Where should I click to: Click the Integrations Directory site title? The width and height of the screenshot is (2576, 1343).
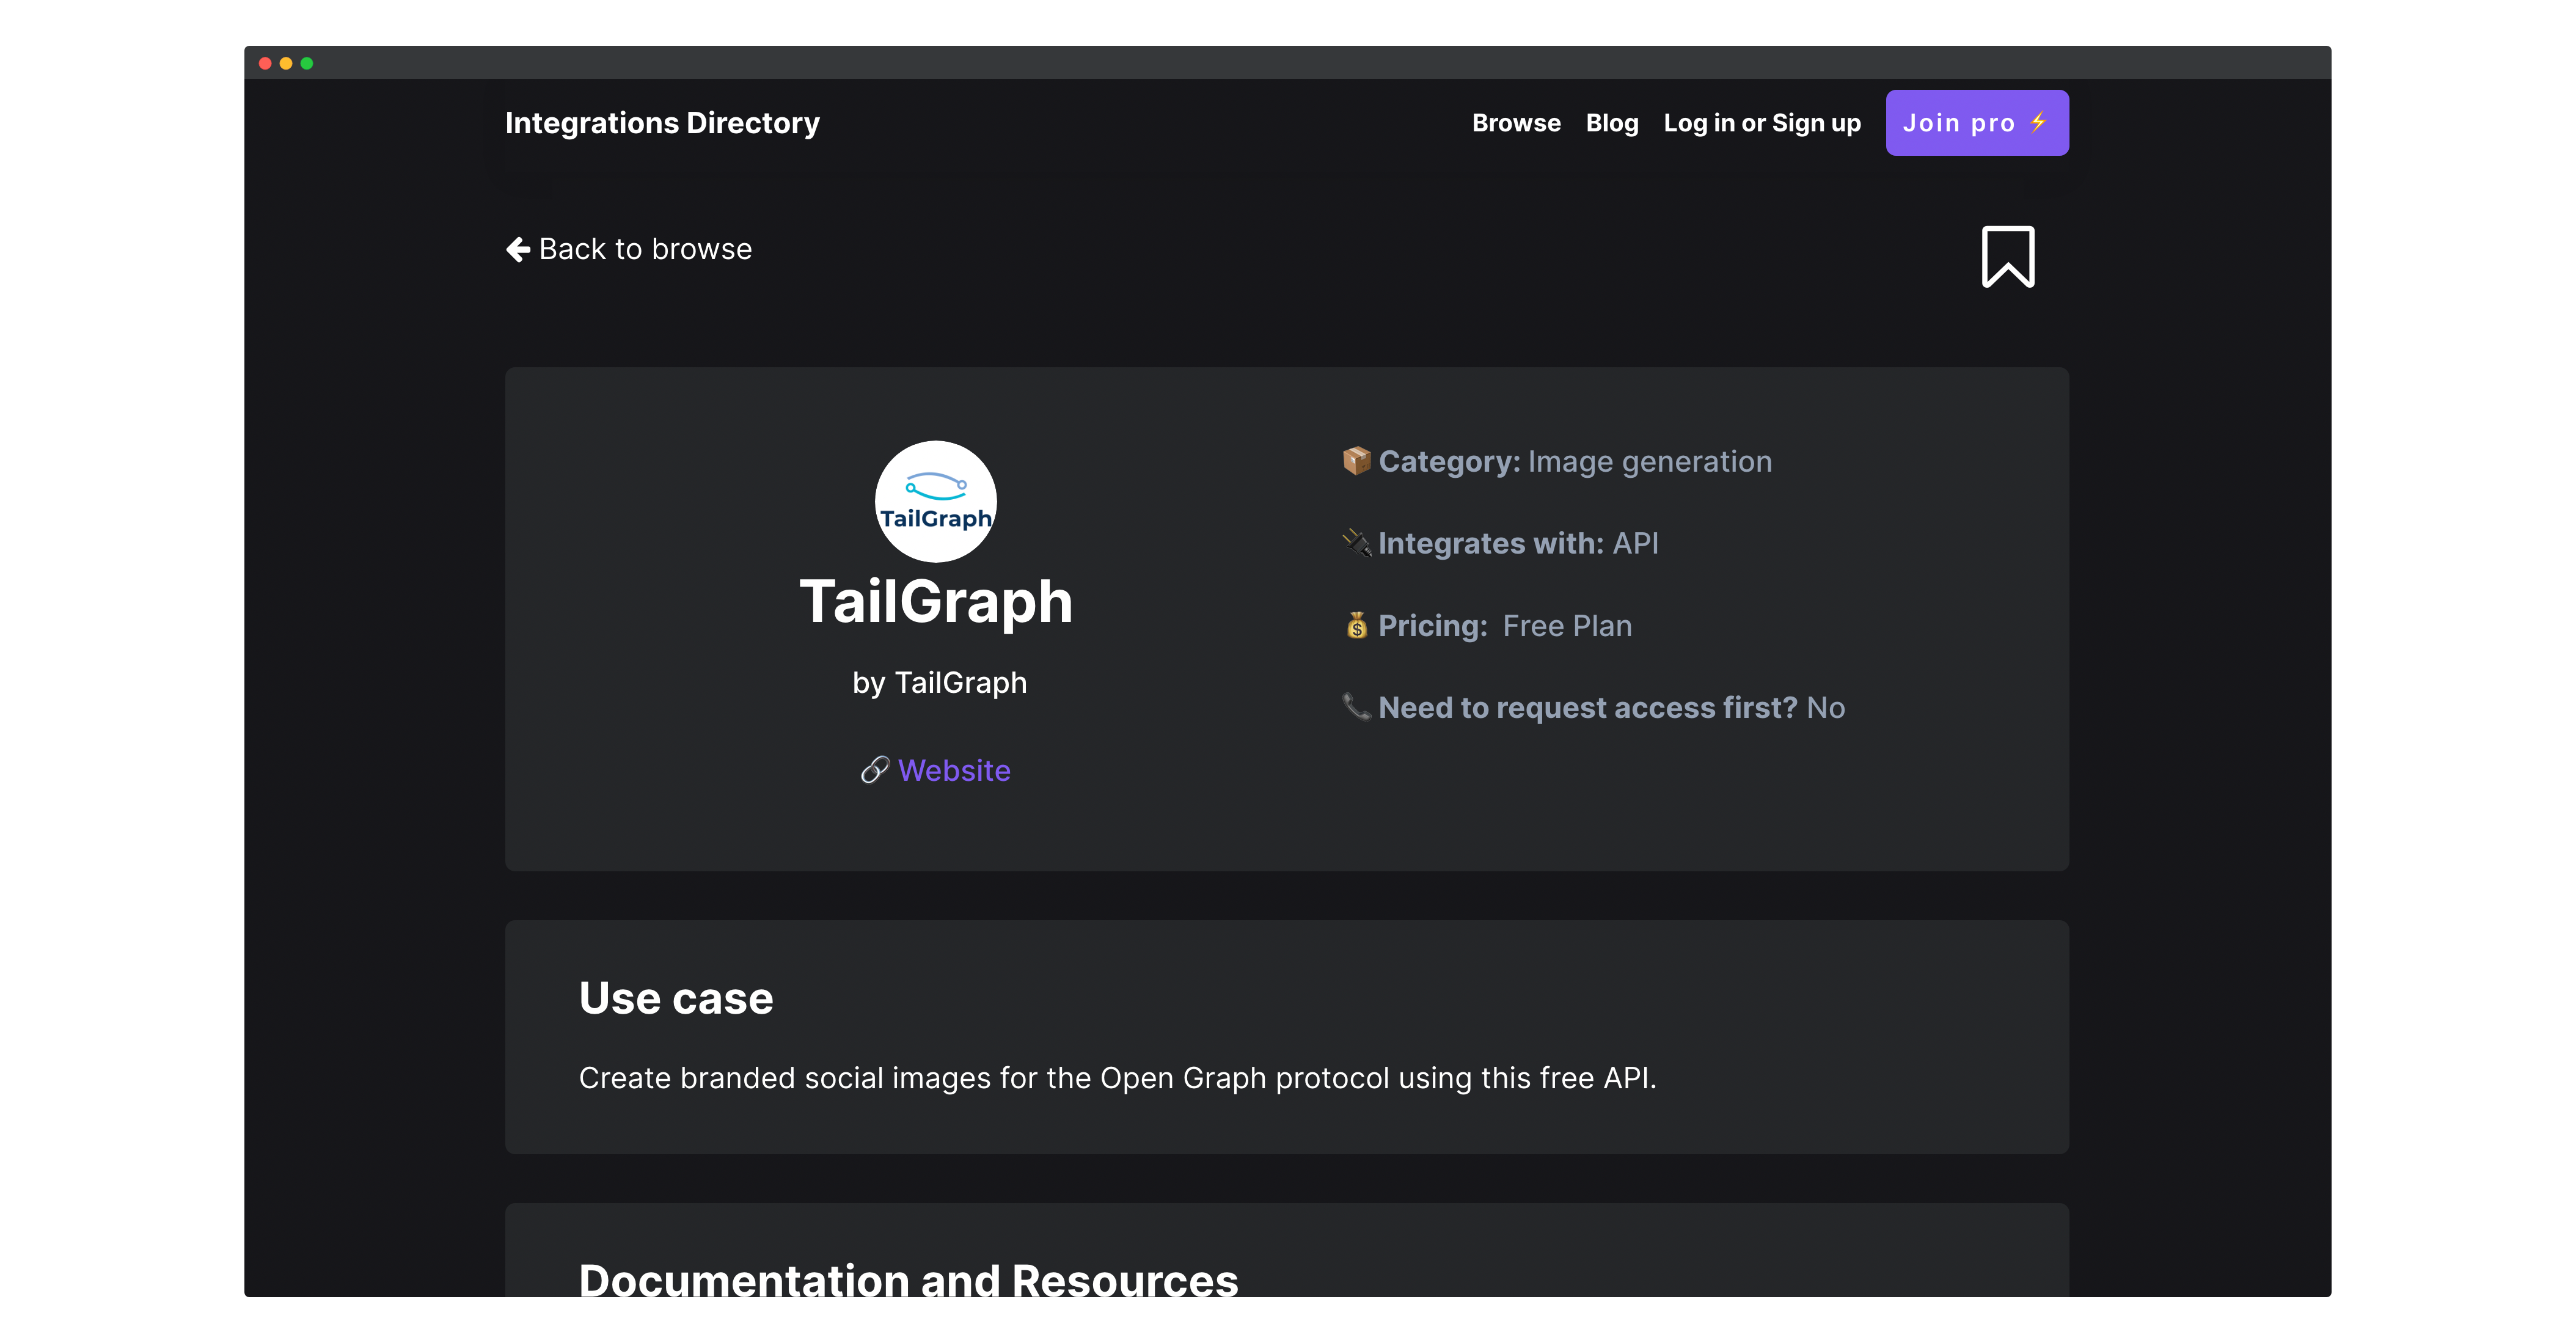click(662, 123)
